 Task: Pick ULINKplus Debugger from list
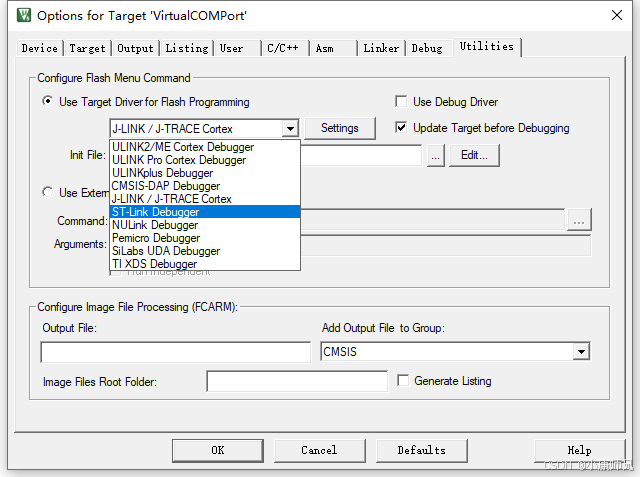pos(205,173)
